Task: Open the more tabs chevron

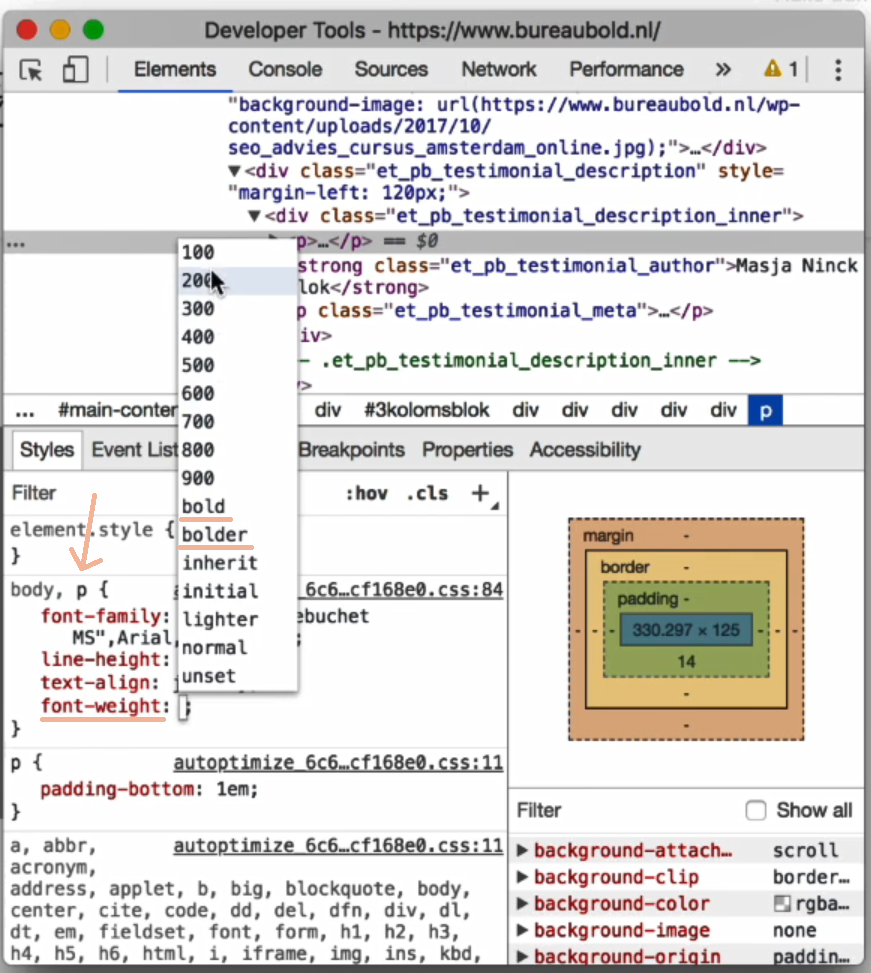Action: click(x=723, y=70)
